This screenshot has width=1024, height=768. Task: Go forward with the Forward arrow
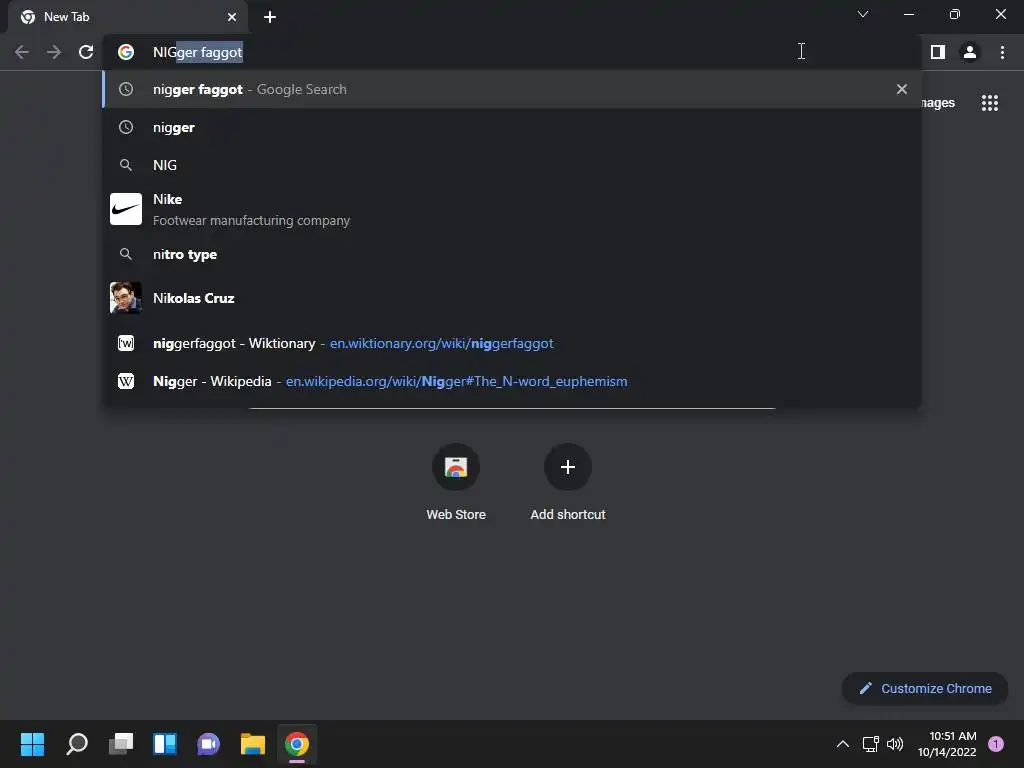[54, 52]
